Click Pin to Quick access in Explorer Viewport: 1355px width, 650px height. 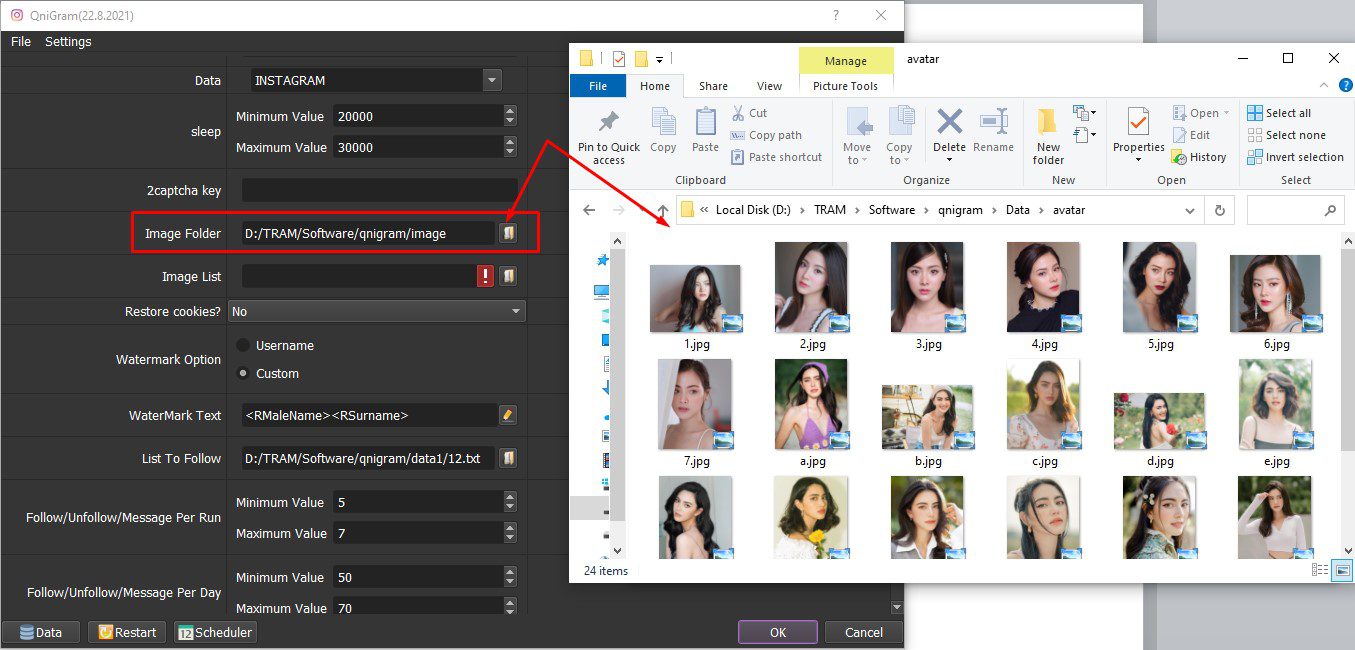pyautogui.click(x=608, y=136)
